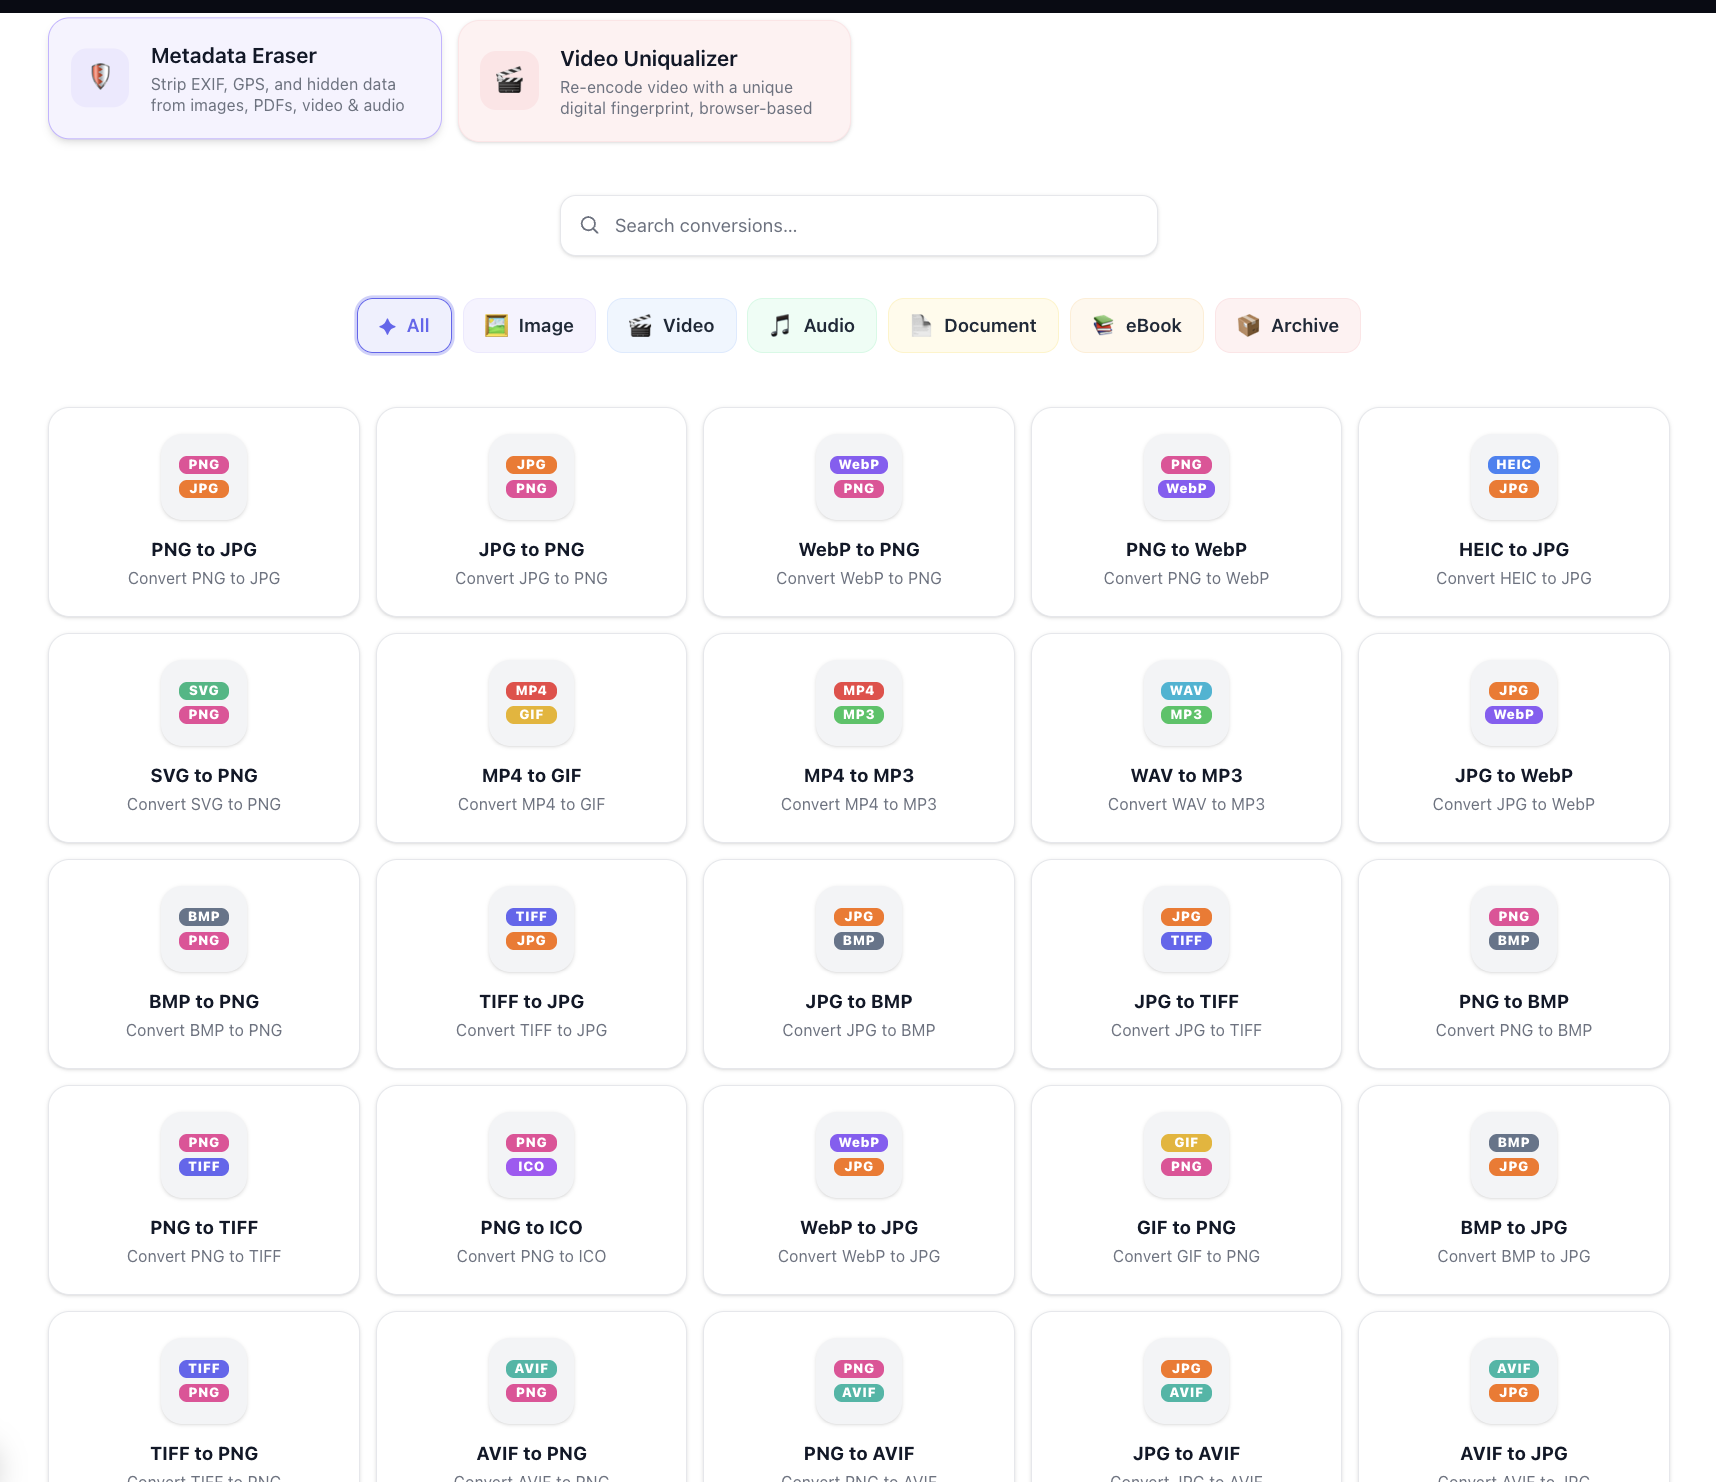Filter conversions by Document category

tap(973, 326)
